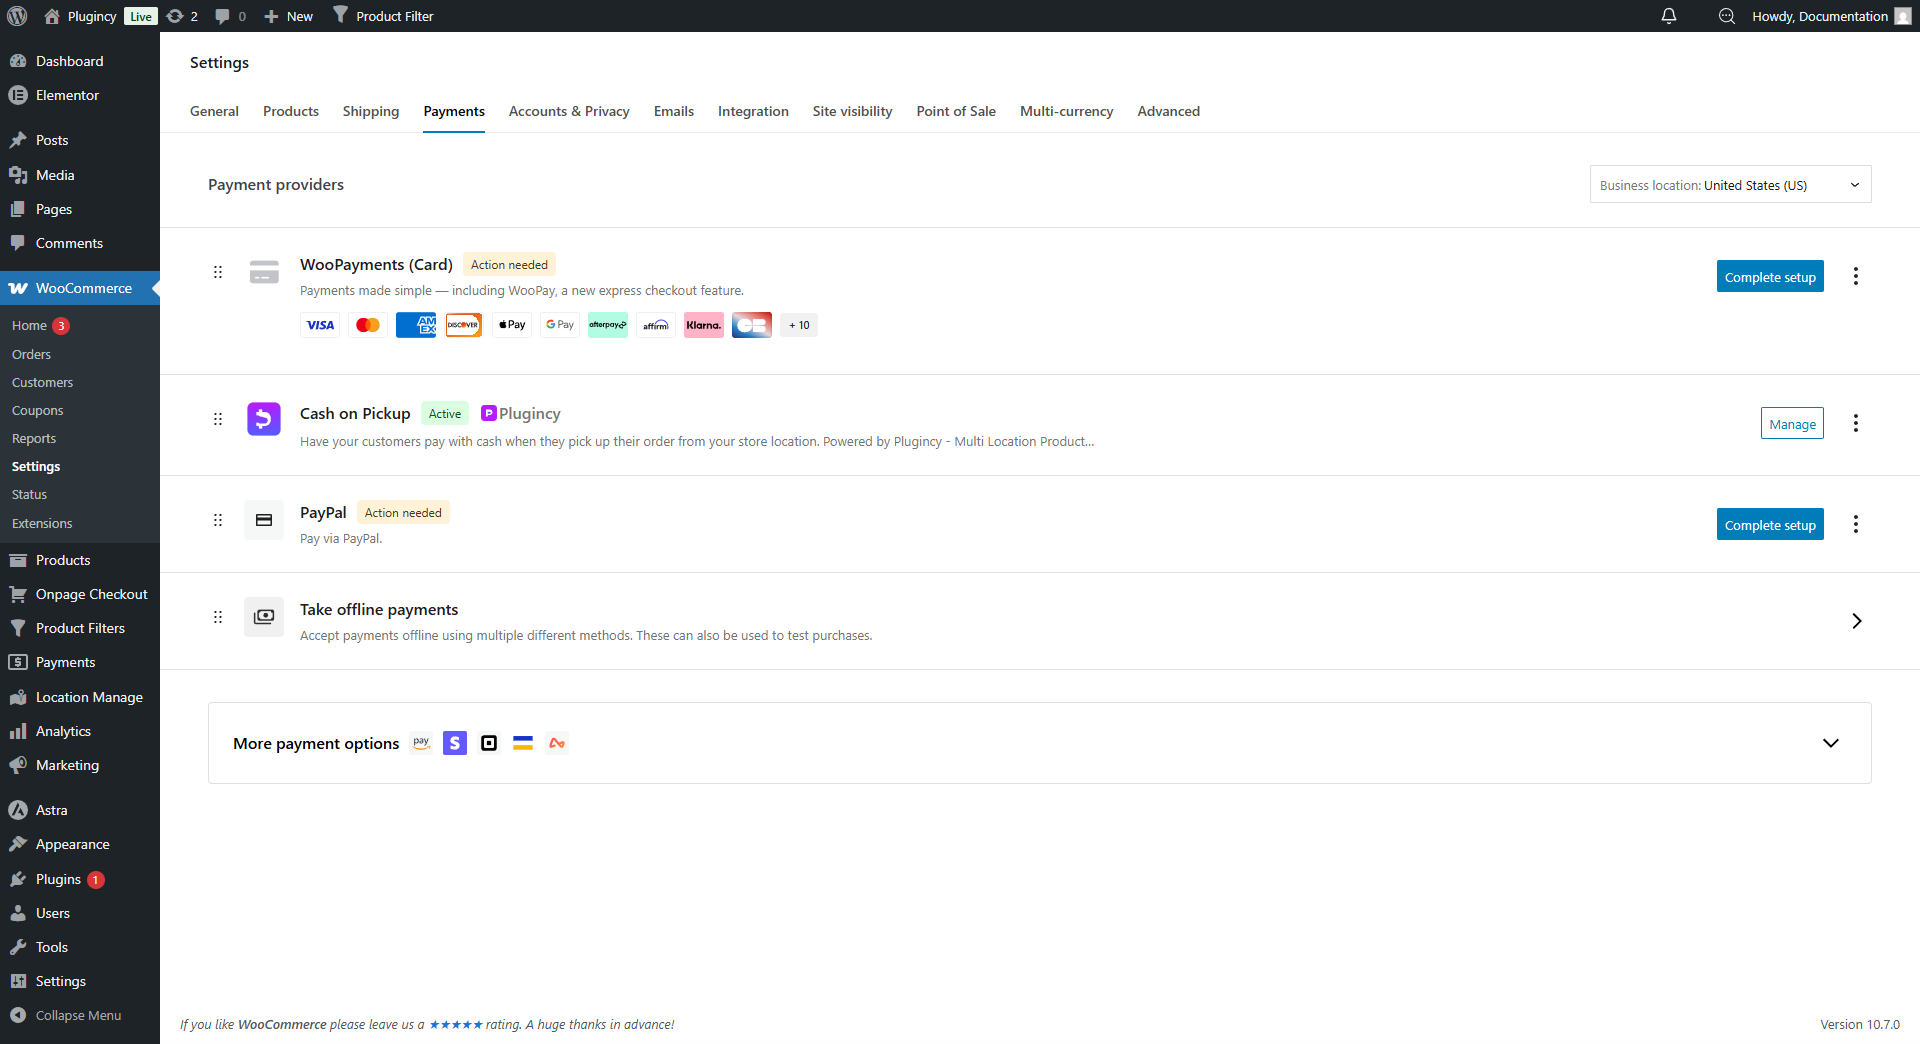Open Media in the sidebar

click(x=80, y=175)
